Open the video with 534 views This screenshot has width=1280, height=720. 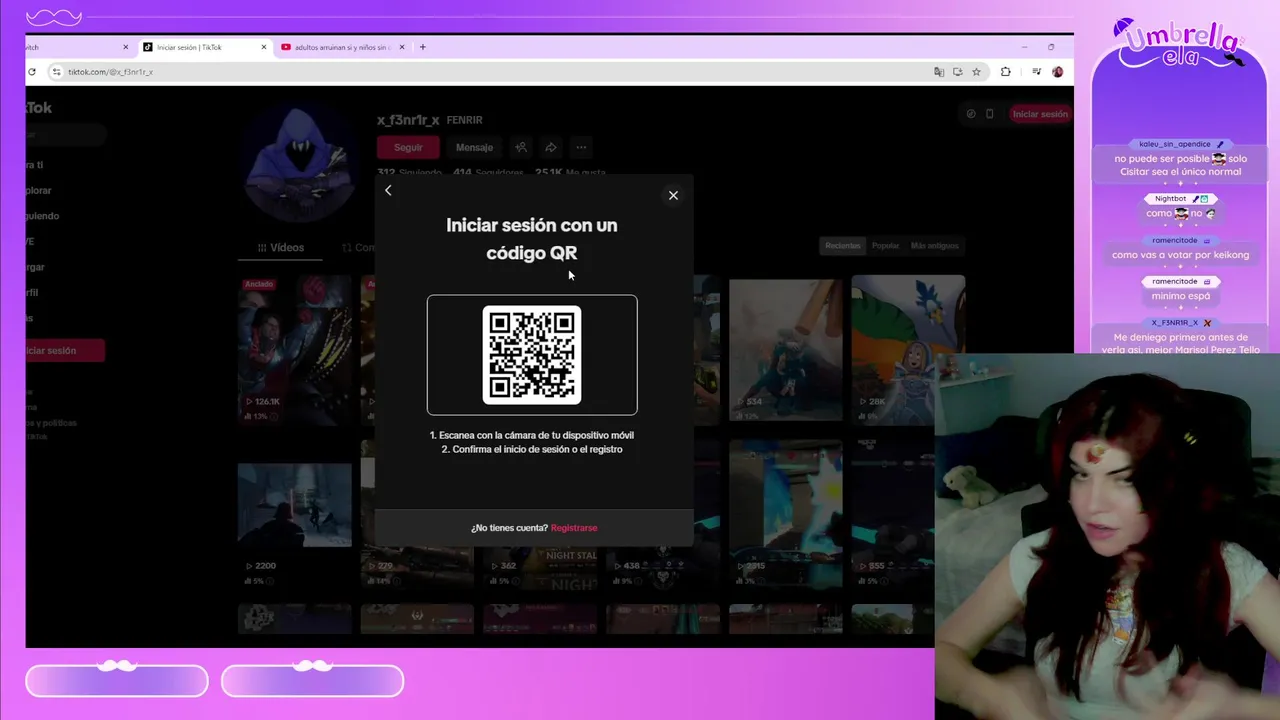pyautogui.click(x=786, y=350)
